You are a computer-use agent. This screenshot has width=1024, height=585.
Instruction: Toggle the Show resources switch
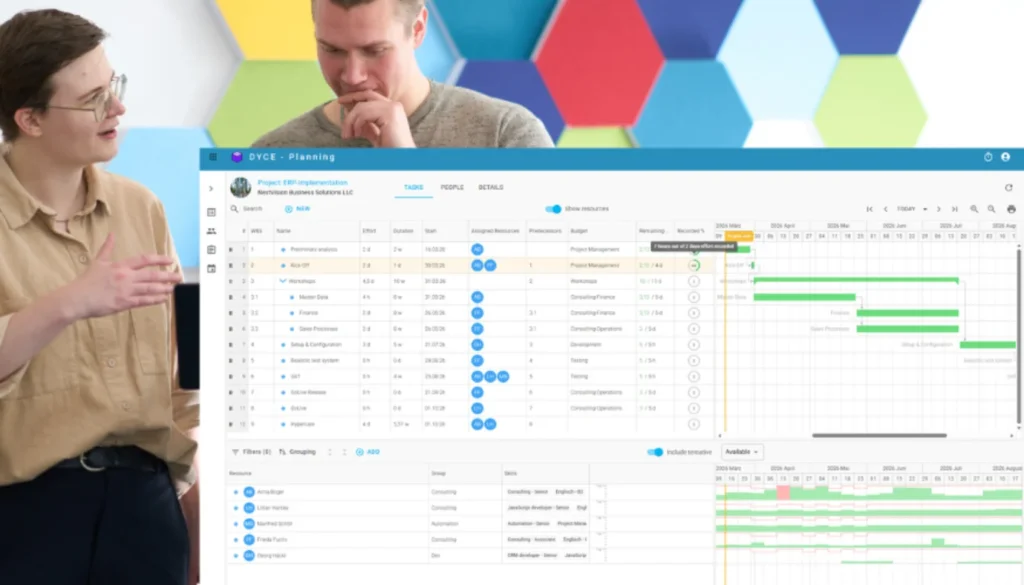[553, 209]
